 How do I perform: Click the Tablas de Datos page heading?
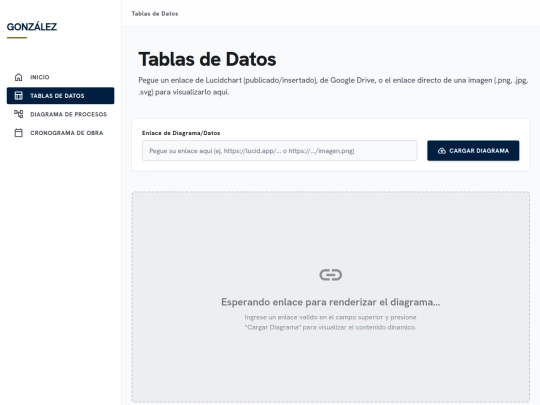coord(207,59)
